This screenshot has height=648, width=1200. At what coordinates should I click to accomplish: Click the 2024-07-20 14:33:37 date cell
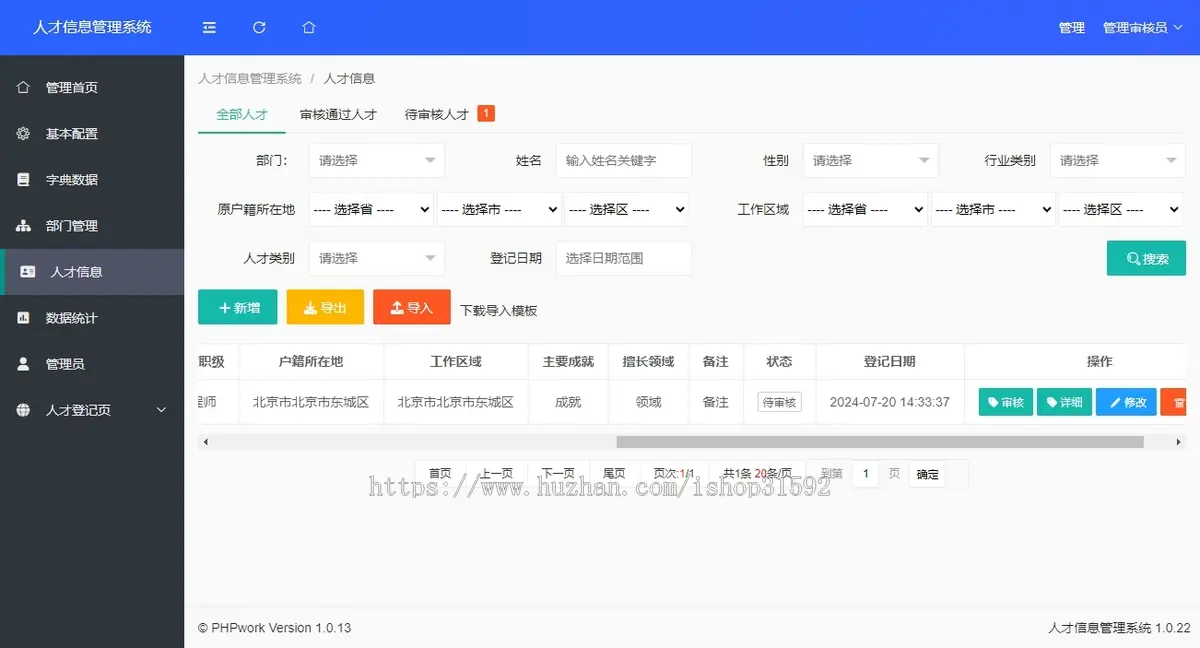pyautogui.click(x=890, y=402)
